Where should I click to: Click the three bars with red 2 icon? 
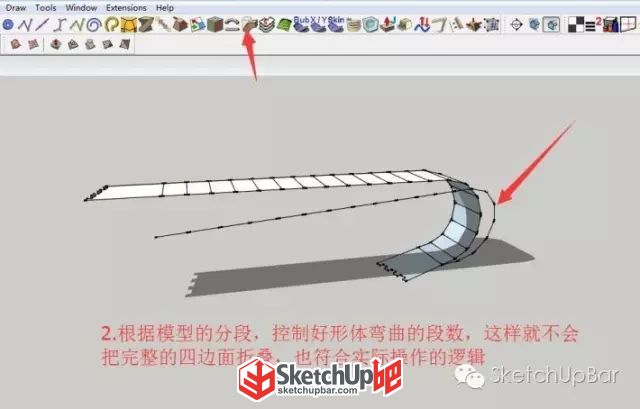click(x=593, y=24)
